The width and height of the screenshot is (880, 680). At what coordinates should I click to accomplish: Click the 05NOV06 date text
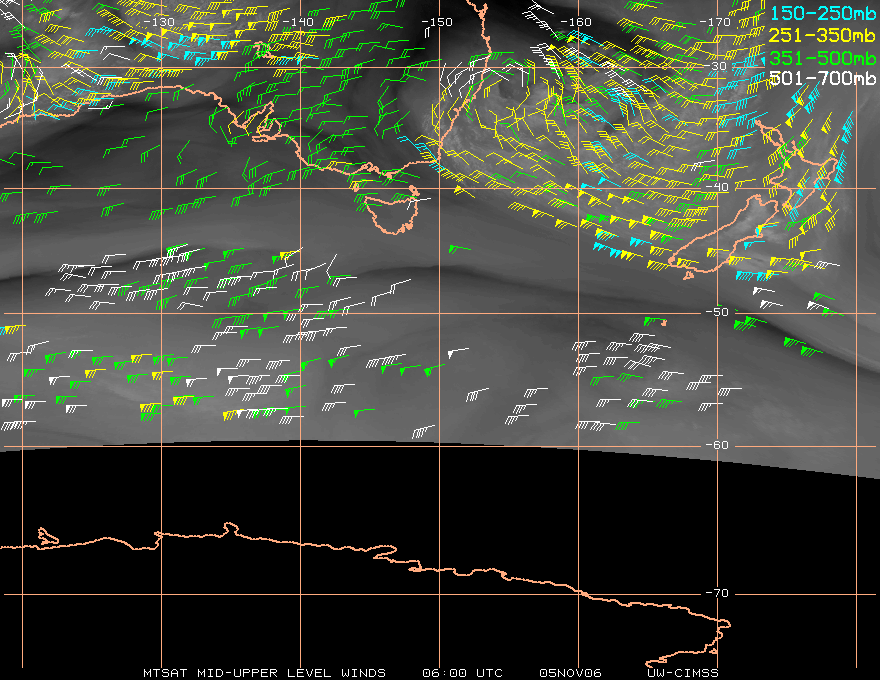coord(570,673)
